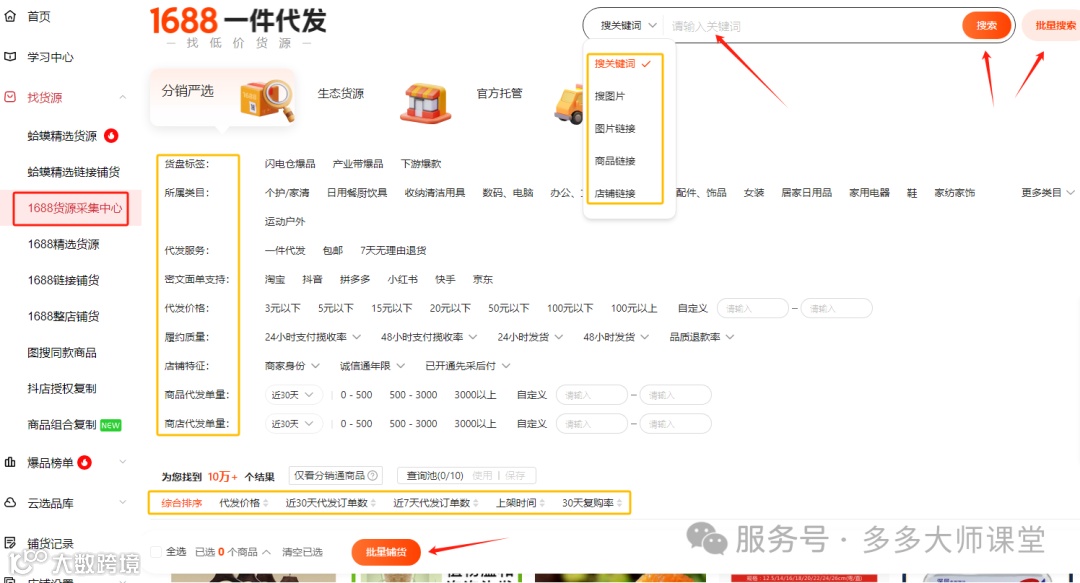
Task: Click the 清空已选 link
Action: (x=302, y=552)
